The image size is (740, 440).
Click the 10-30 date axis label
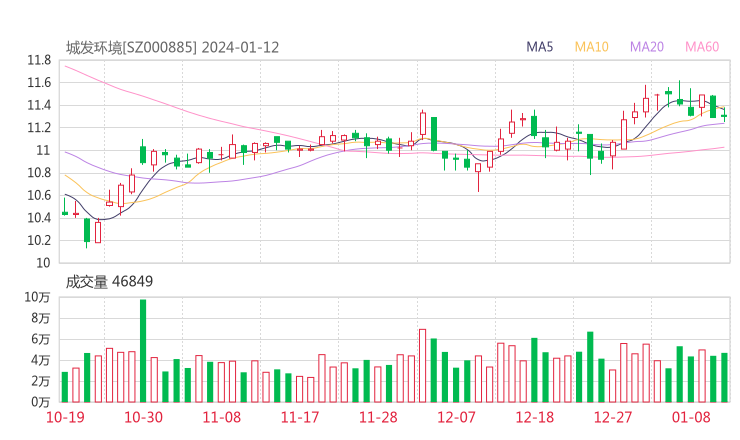pos(143,417)
